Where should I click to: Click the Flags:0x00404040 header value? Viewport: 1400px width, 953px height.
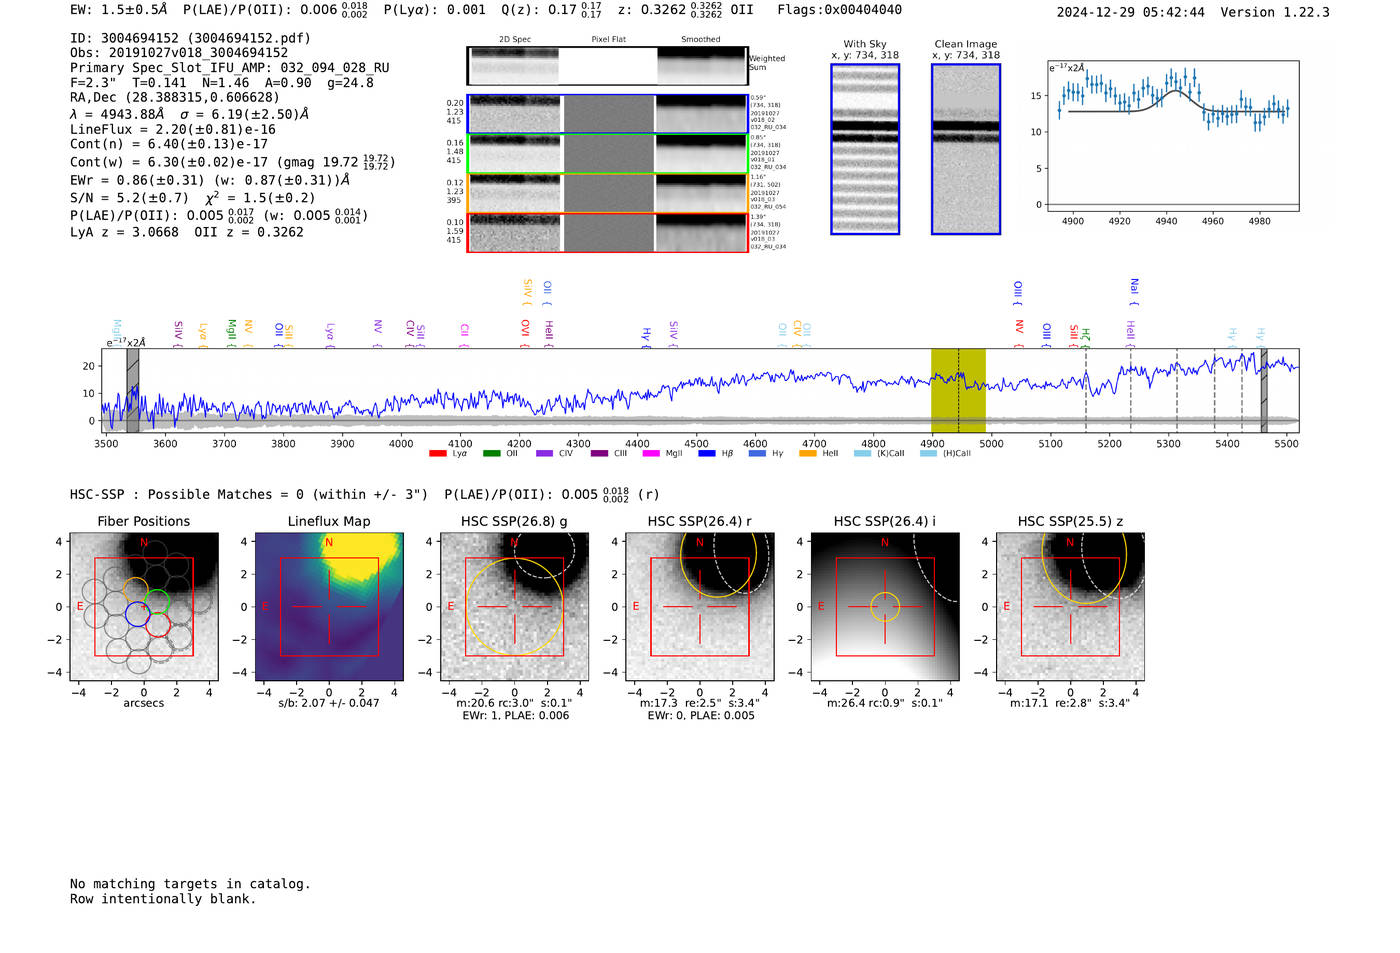tap(840, 10)
